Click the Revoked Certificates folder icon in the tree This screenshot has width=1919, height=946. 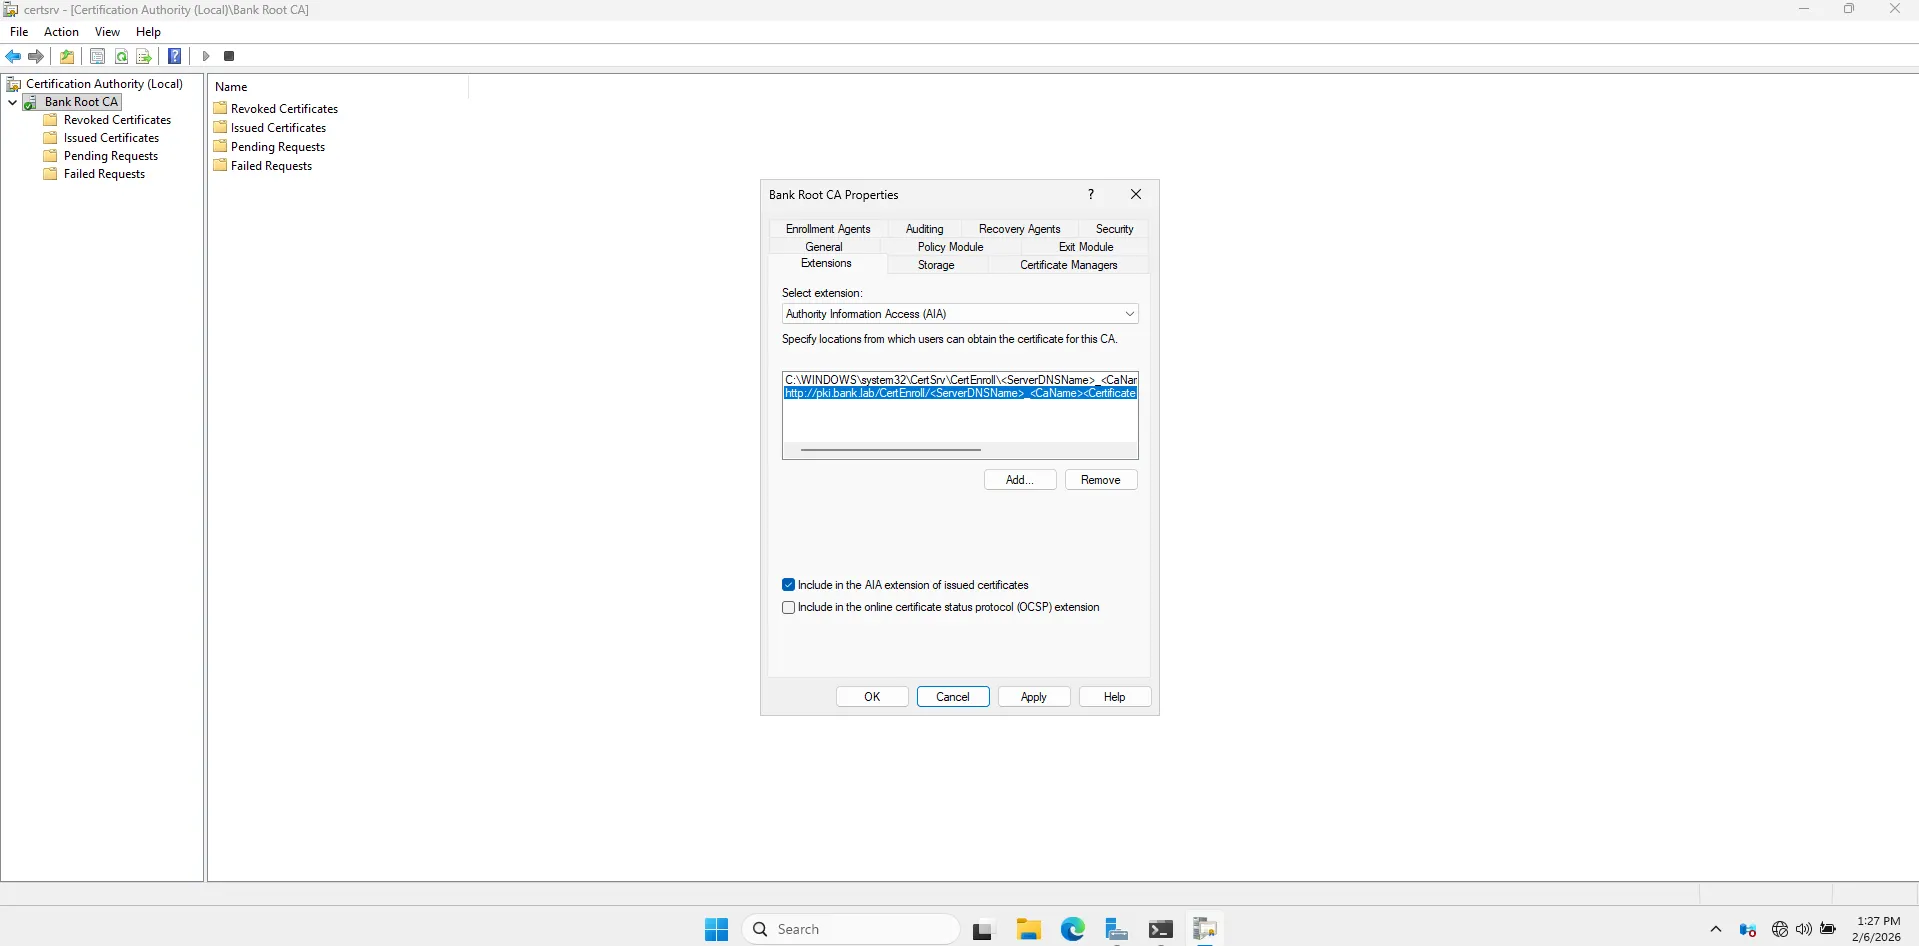pos(50,120)
